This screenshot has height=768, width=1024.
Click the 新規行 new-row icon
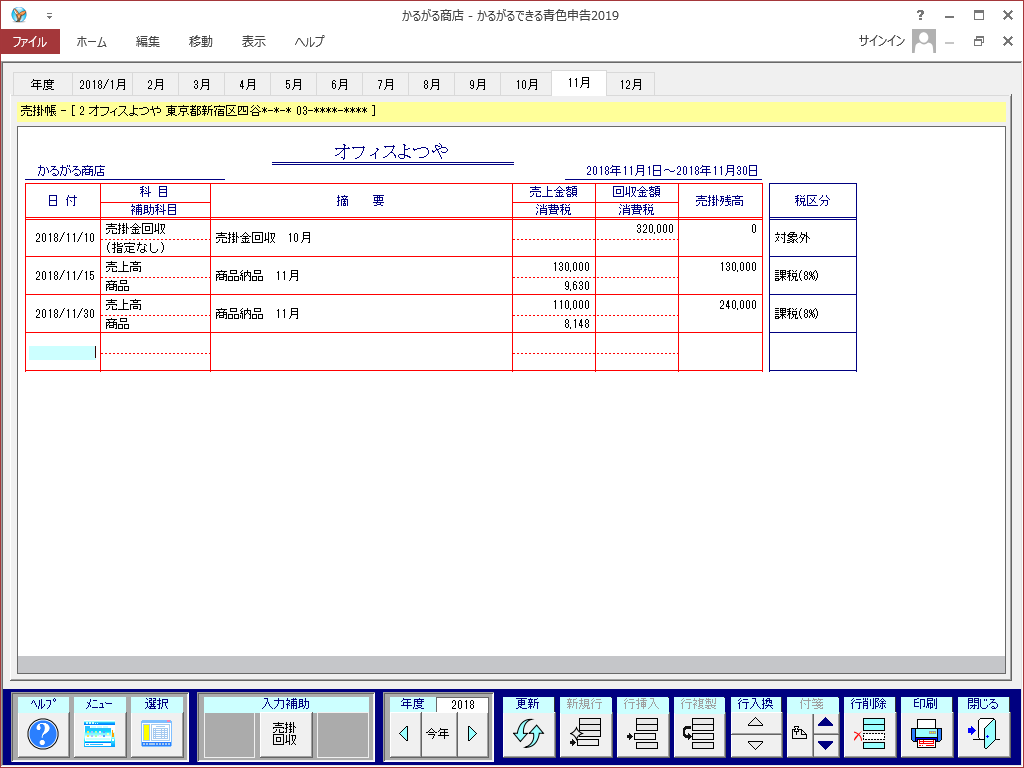tap(585, 733)
